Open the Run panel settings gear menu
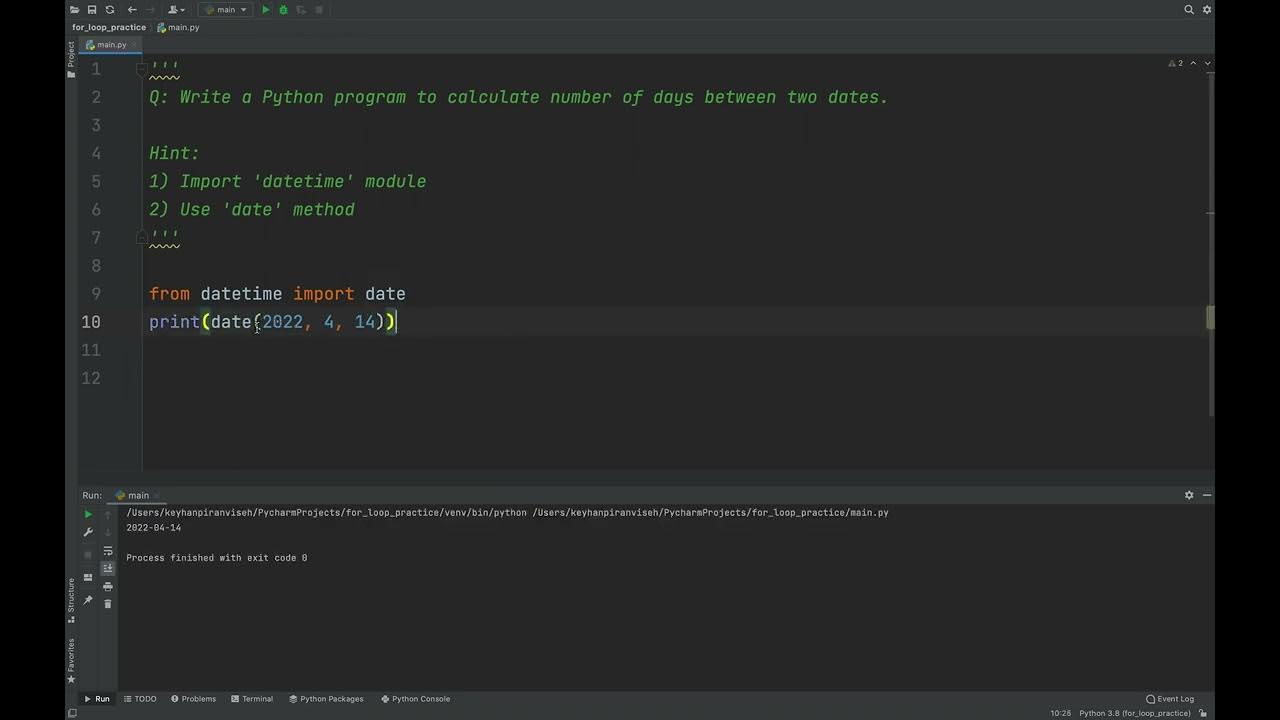 tap(1189, 495)
